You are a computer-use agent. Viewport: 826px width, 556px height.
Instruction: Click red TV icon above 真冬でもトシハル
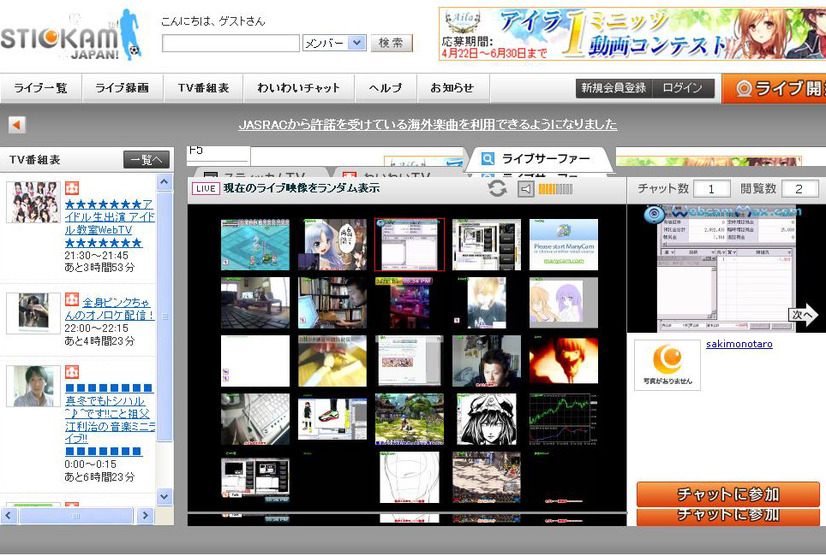[x=72, y=372]
